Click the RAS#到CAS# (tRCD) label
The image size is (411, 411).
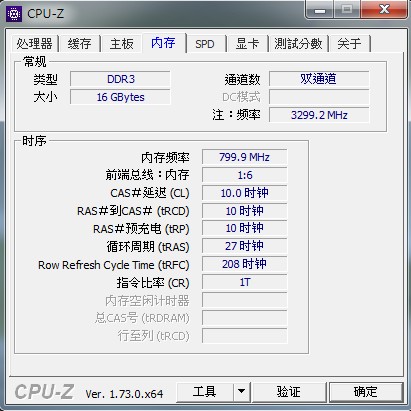[133, 211]
